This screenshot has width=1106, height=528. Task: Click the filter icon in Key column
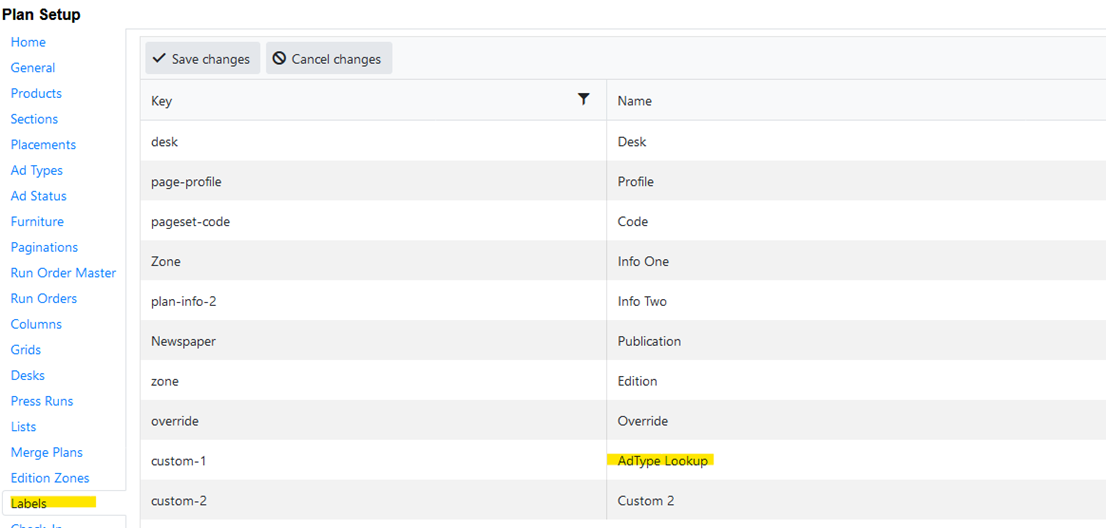point(584,99)
